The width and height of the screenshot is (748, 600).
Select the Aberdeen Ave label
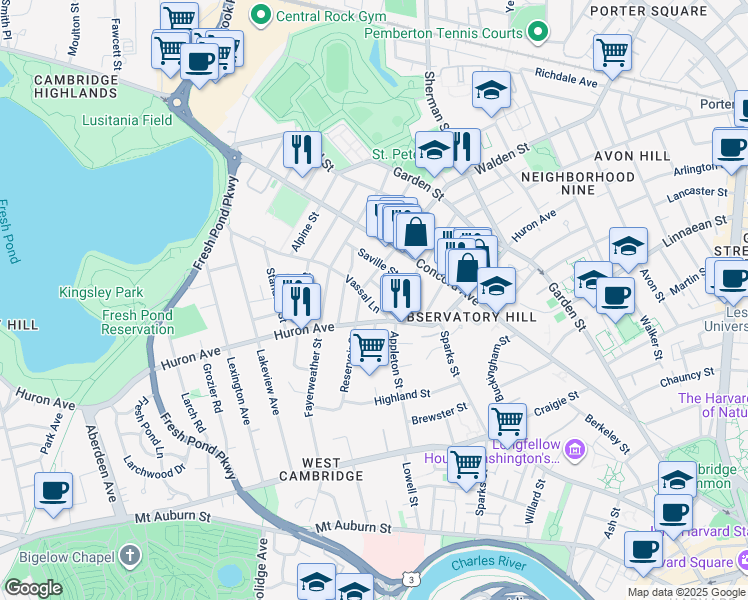(x=101, y=464)
